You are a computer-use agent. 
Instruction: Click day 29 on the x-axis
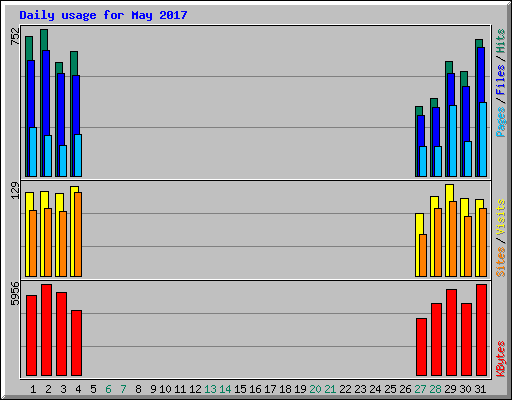[x=450, y=389]
